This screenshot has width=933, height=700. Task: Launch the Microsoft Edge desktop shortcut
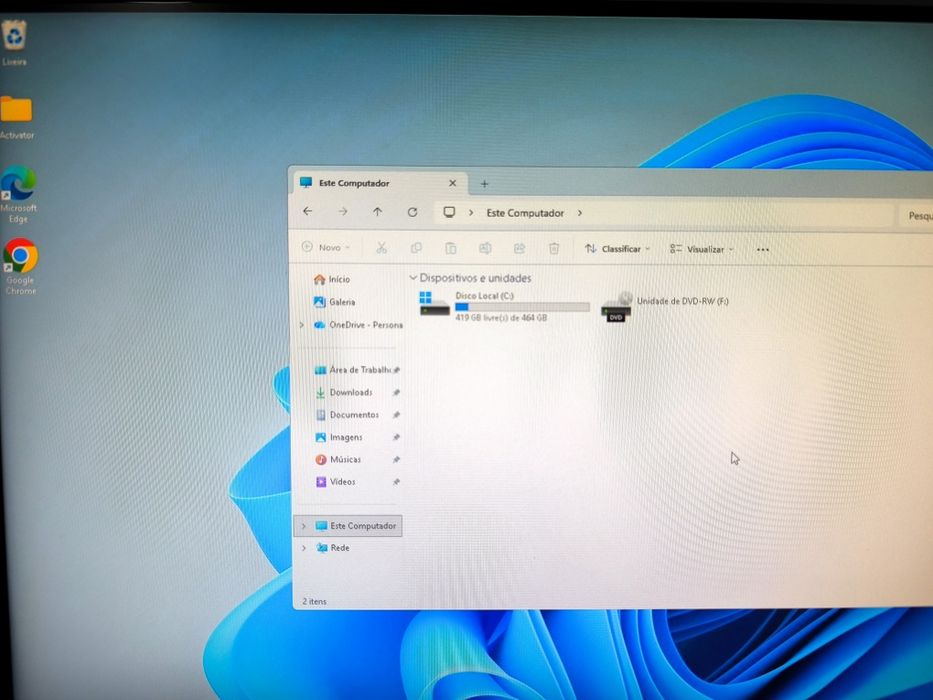tap(18, 195)
